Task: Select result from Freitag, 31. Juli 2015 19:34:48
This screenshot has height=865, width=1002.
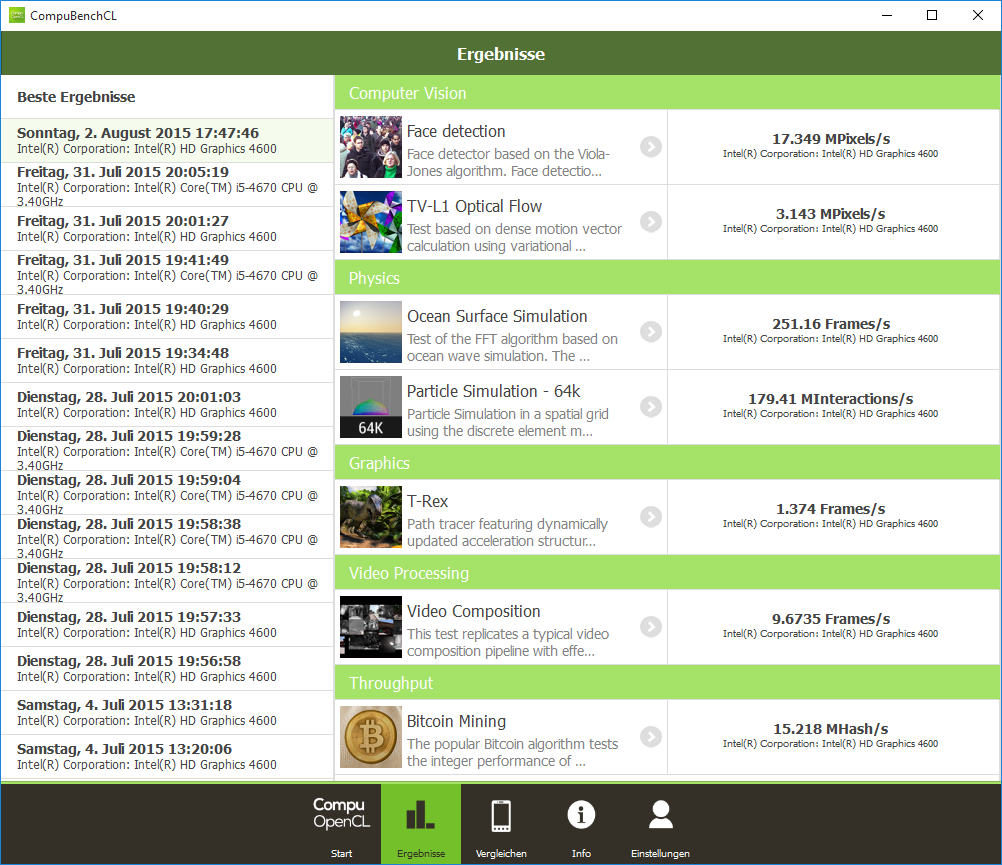Action: (x=167, y=361)
